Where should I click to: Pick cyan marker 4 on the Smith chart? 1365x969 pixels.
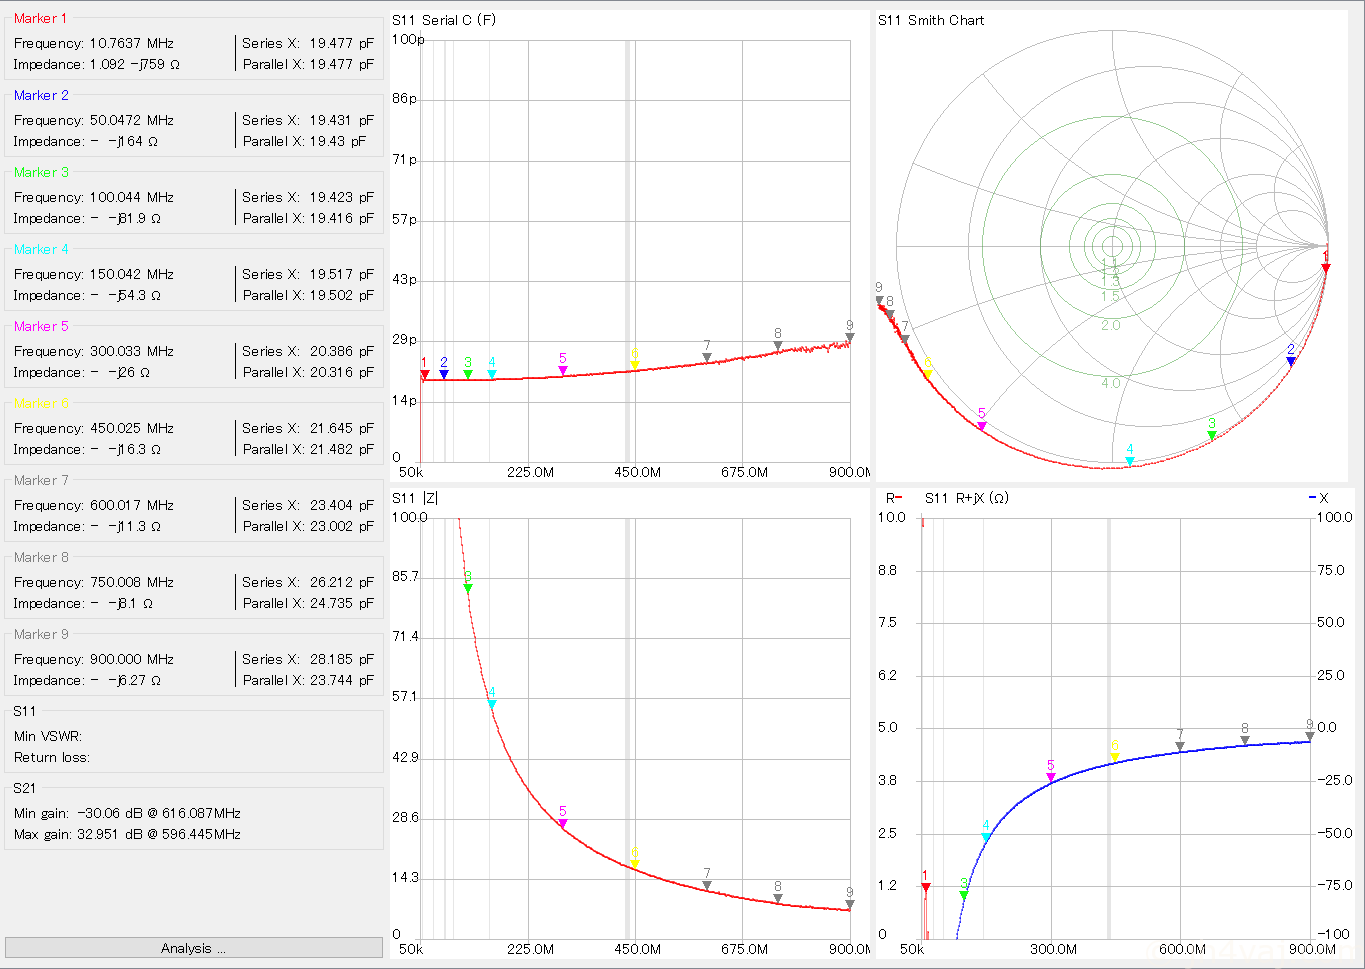coord(1130,461)
